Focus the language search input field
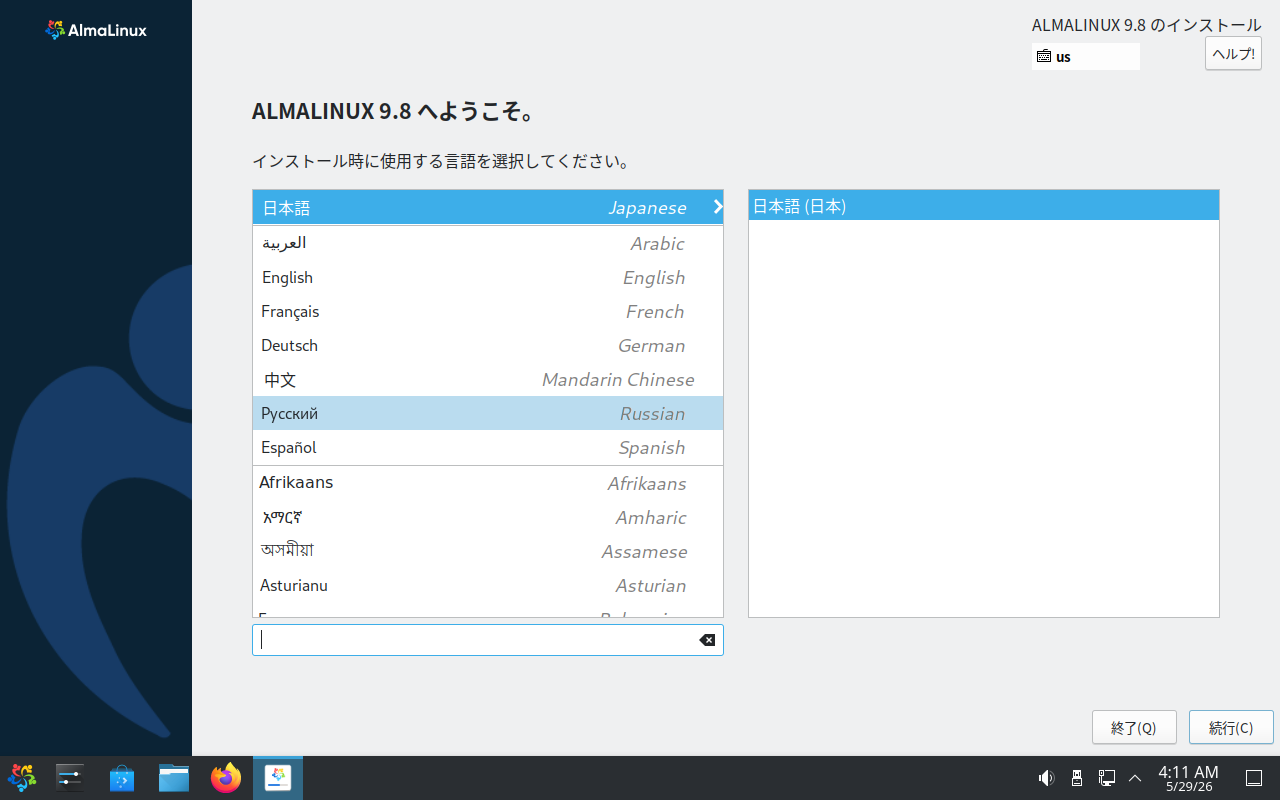The image size is (1280, 800). pos(474,640)
